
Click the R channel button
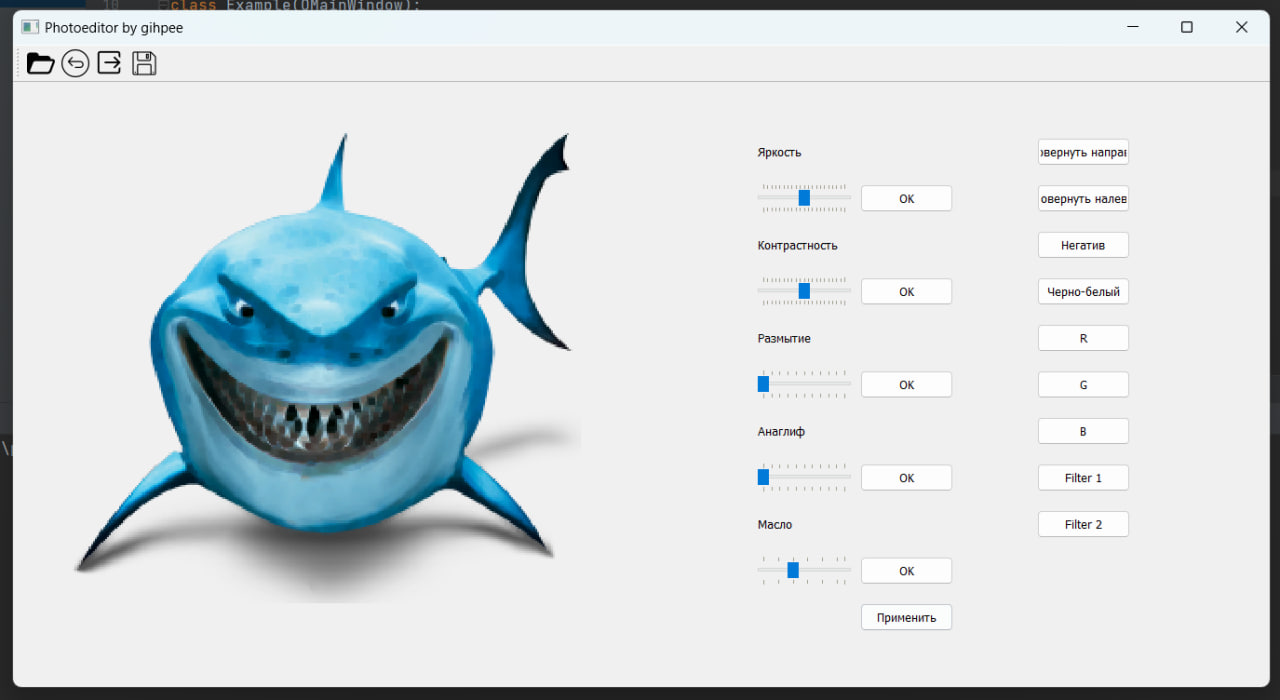(1083, 338)
